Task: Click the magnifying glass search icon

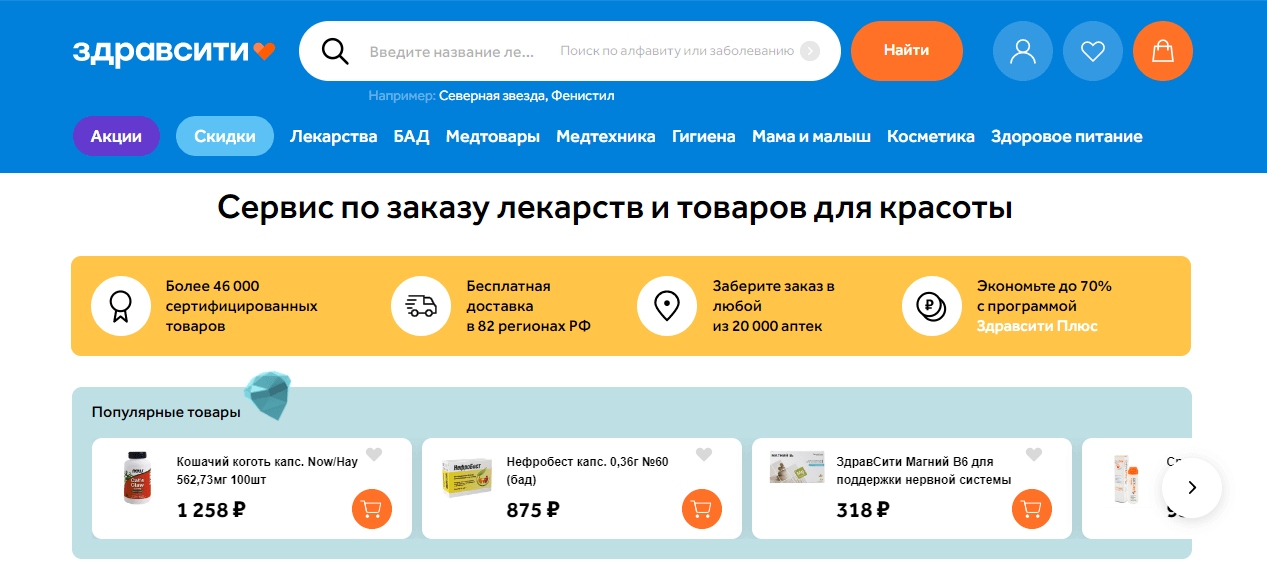Action: click(334, 51)
